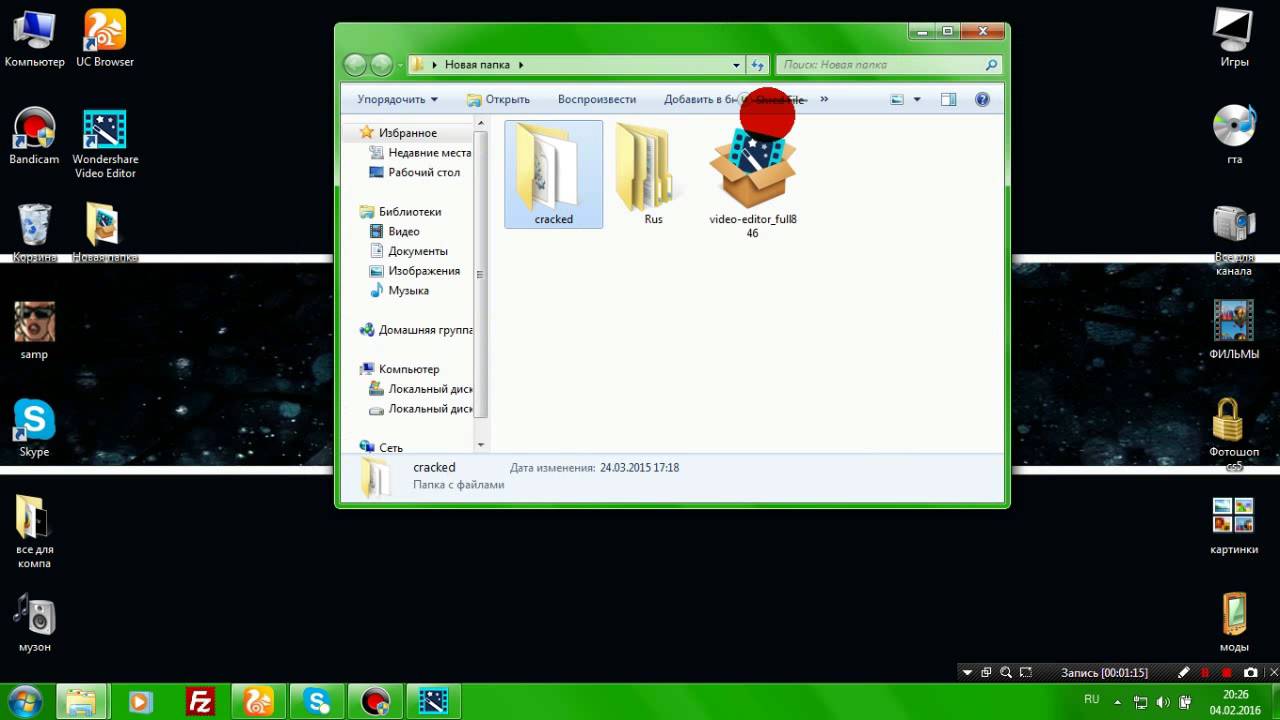Viewport: 1280px width, 720px height.
Task: Click the change view icon in Explorer toolbar
Action: coord(897,99)
